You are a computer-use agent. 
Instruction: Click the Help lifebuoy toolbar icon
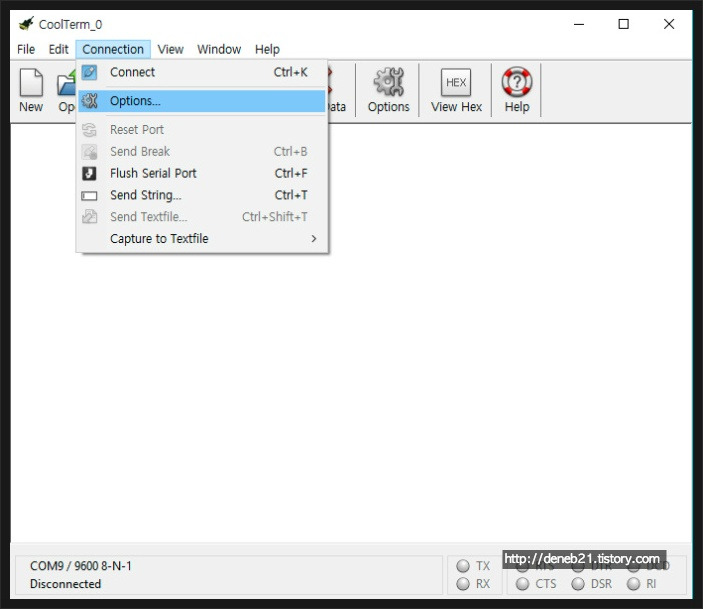click(517, 82)
